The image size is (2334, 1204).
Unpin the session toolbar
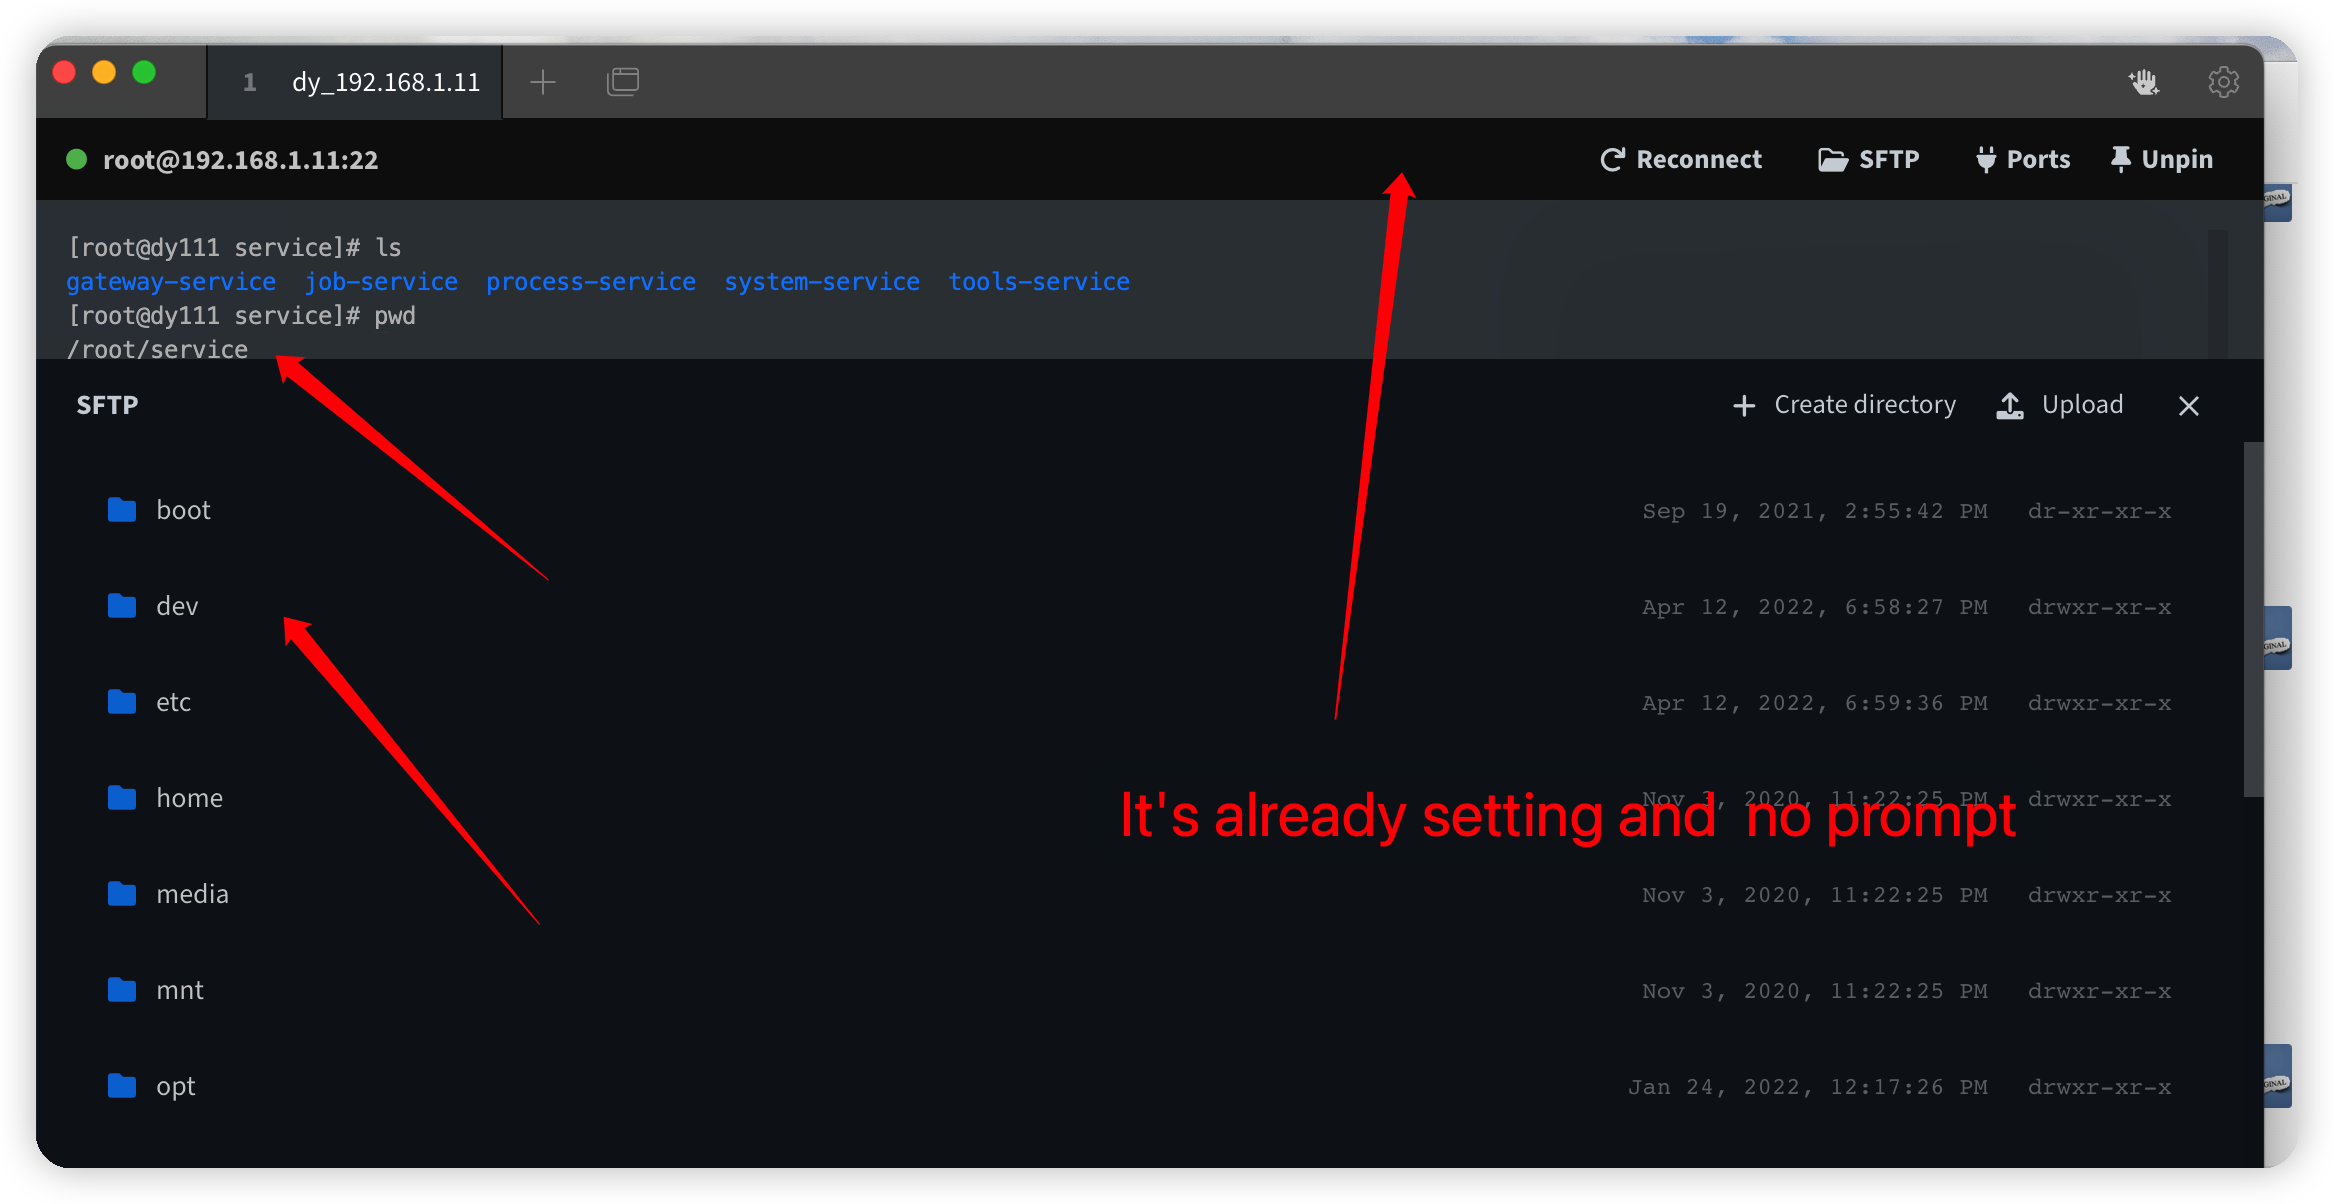pos(2161,160)
